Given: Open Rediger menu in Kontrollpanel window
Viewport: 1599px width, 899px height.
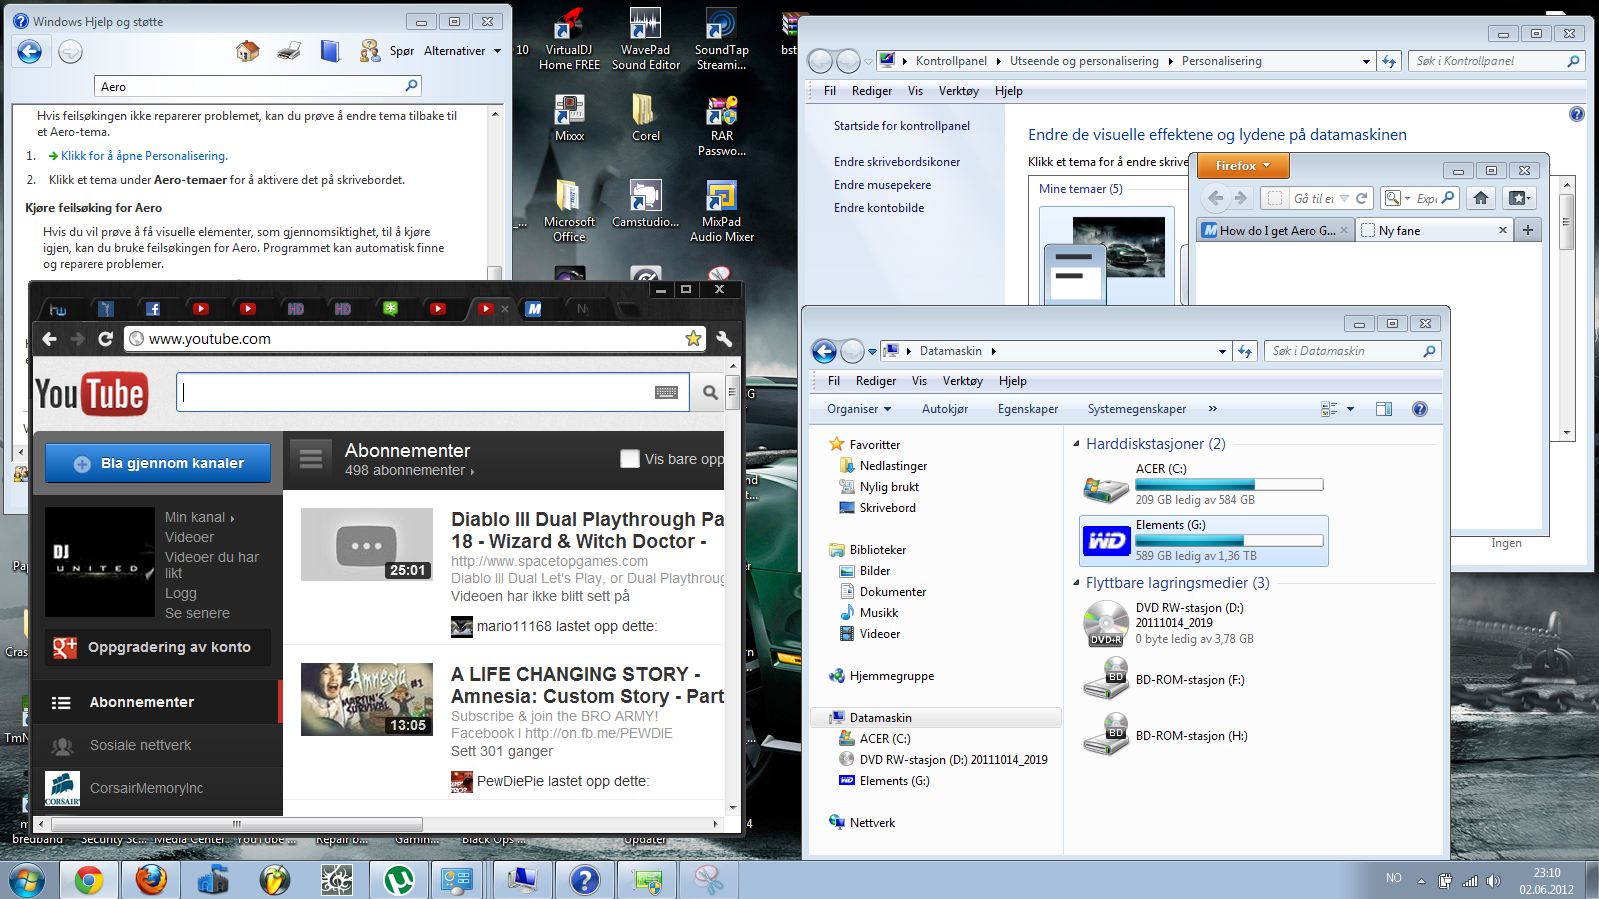Looking at the screenshot, I should point(871,91).
